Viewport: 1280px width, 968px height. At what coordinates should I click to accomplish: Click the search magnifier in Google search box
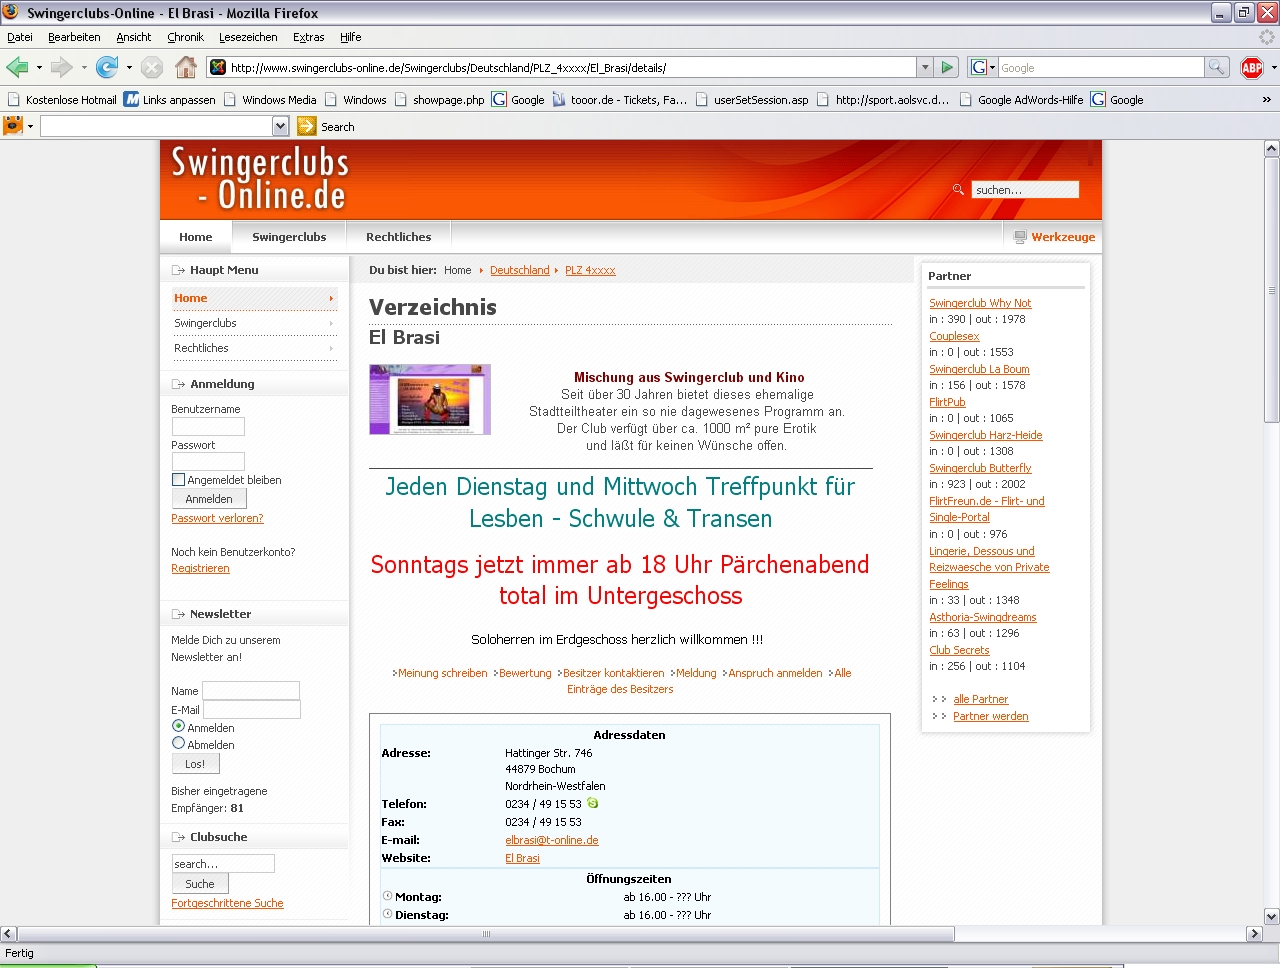click(1217, 67)
